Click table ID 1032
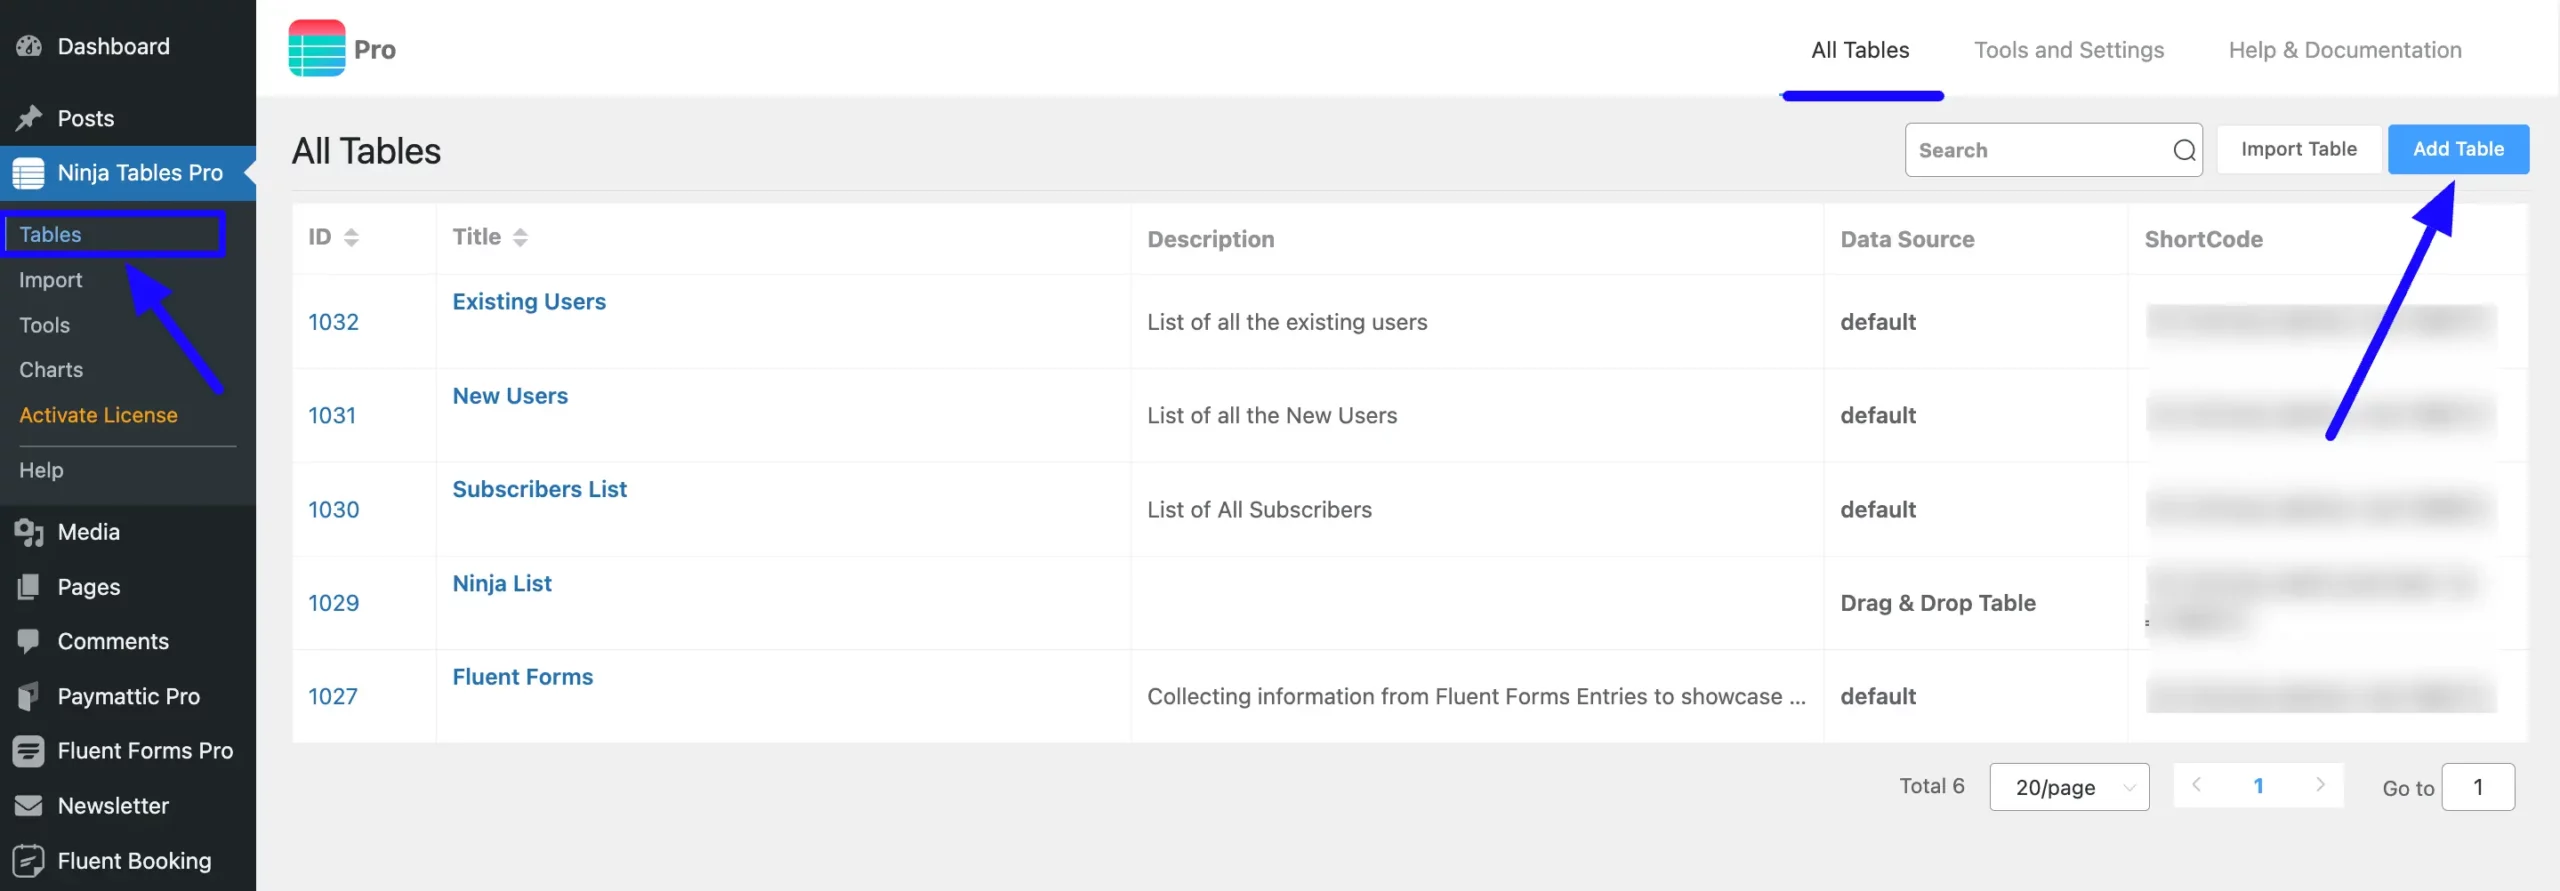Viewport: 2560px width, 891px height. (333, 322)
